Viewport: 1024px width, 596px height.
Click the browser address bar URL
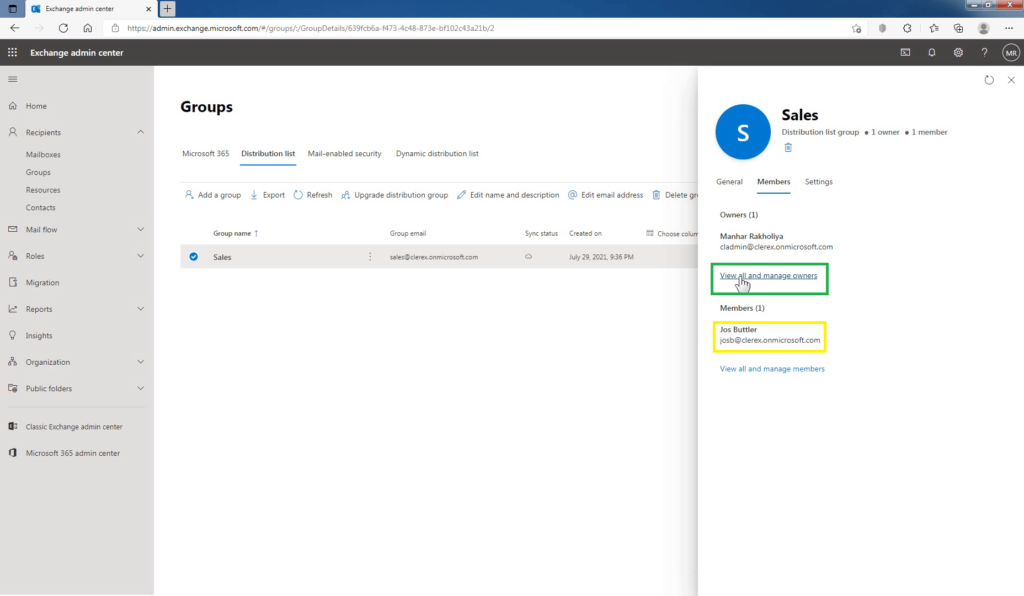(311, 28)
